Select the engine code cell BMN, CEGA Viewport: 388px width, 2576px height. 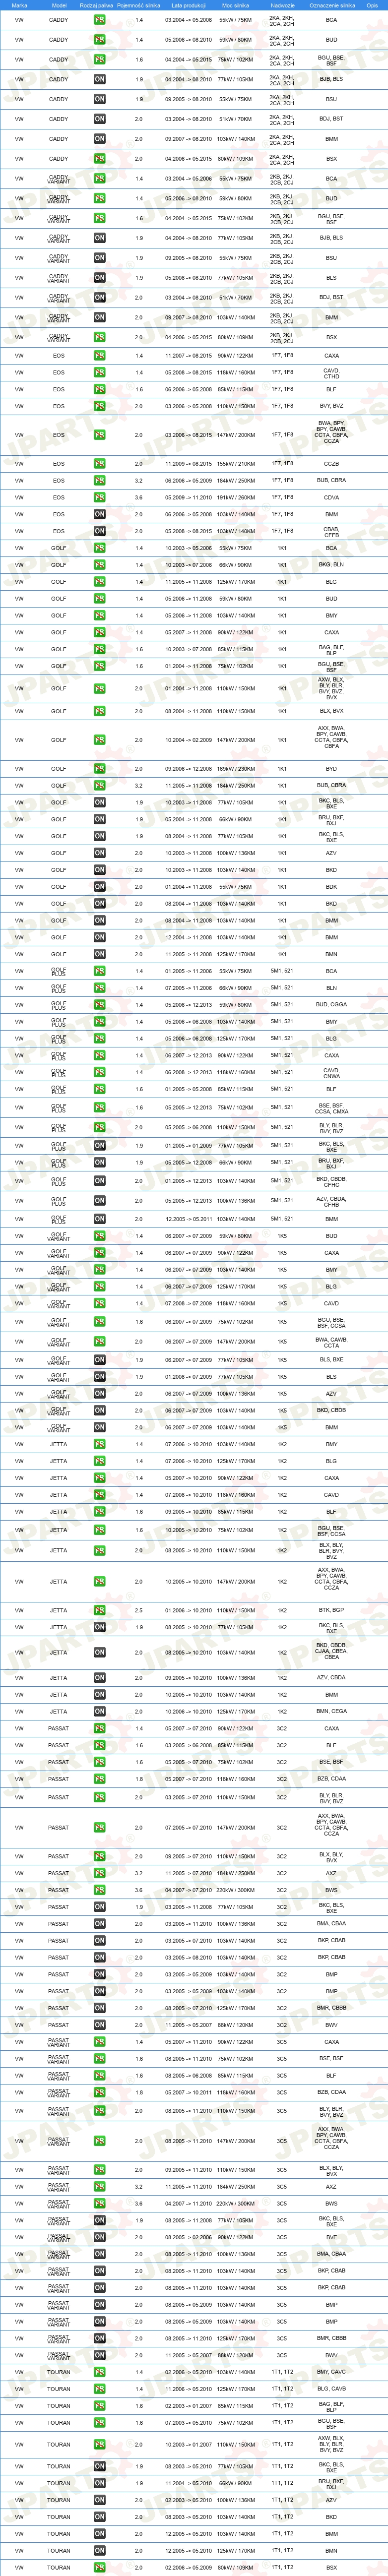(x=331, y=1712)
